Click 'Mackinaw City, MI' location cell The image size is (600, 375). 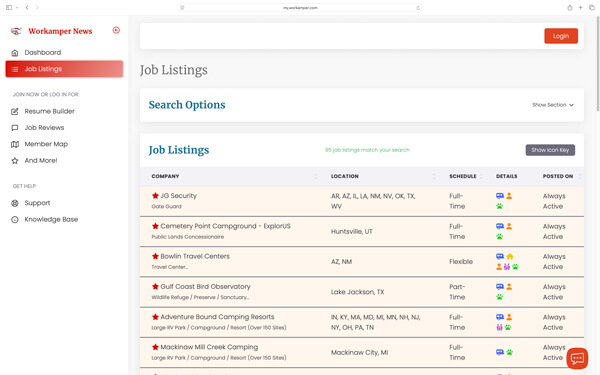359,352
